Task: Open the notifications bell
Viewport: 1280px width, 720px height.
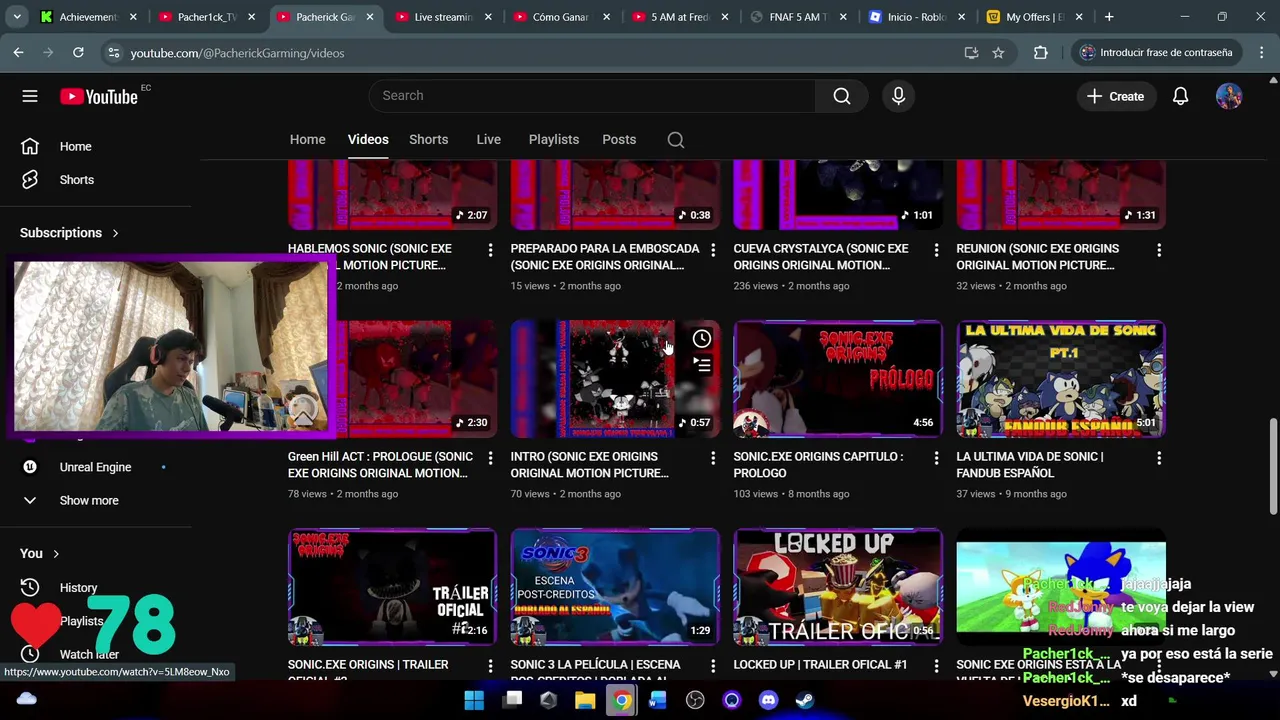Action: click(x=1180, y=96)
